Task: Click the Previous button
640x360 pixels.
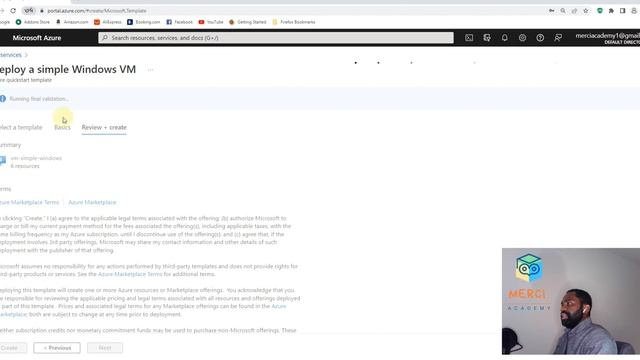Action: (x=57, y=348)
